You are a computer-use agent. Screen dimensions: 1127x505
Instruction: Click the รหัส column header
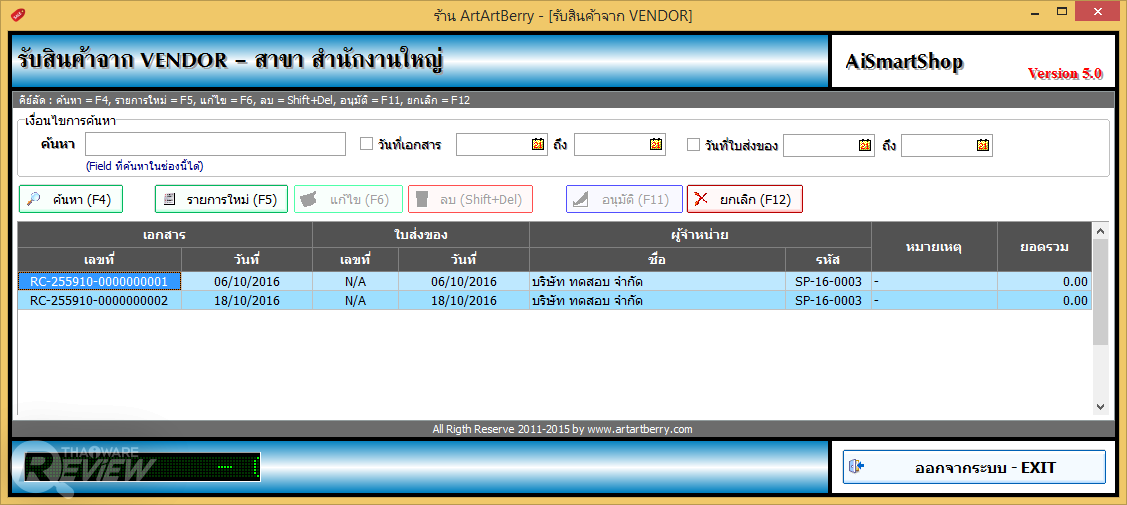(828, 259)
